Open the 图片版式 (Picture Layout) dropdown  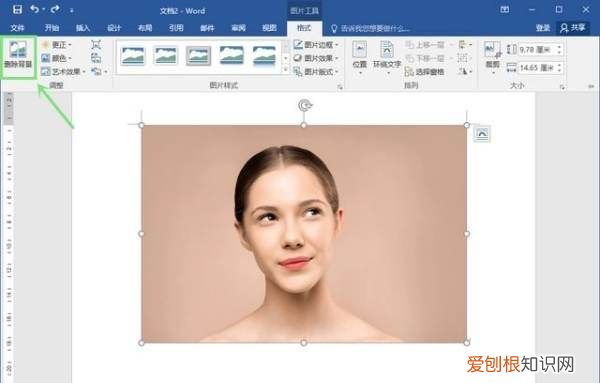[316, 72]
